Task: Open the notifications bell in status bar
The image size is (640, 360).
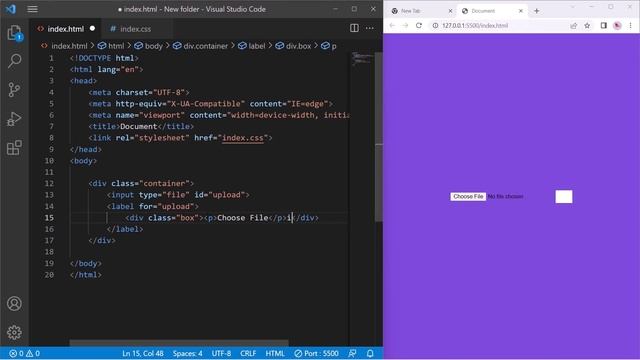Action: click(370, 353)
